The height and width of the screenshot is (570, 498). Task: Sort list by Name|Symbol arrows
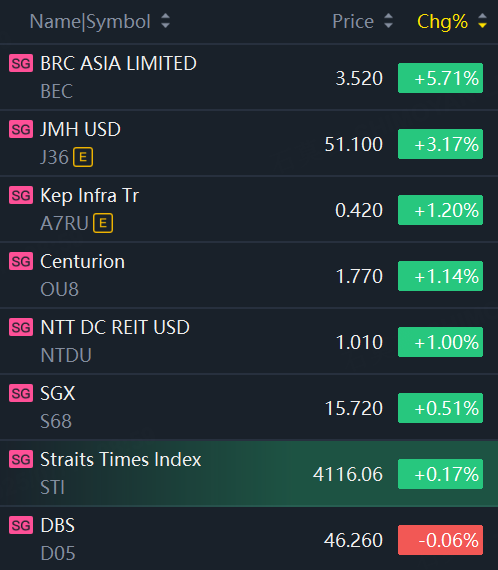(165, 21)
